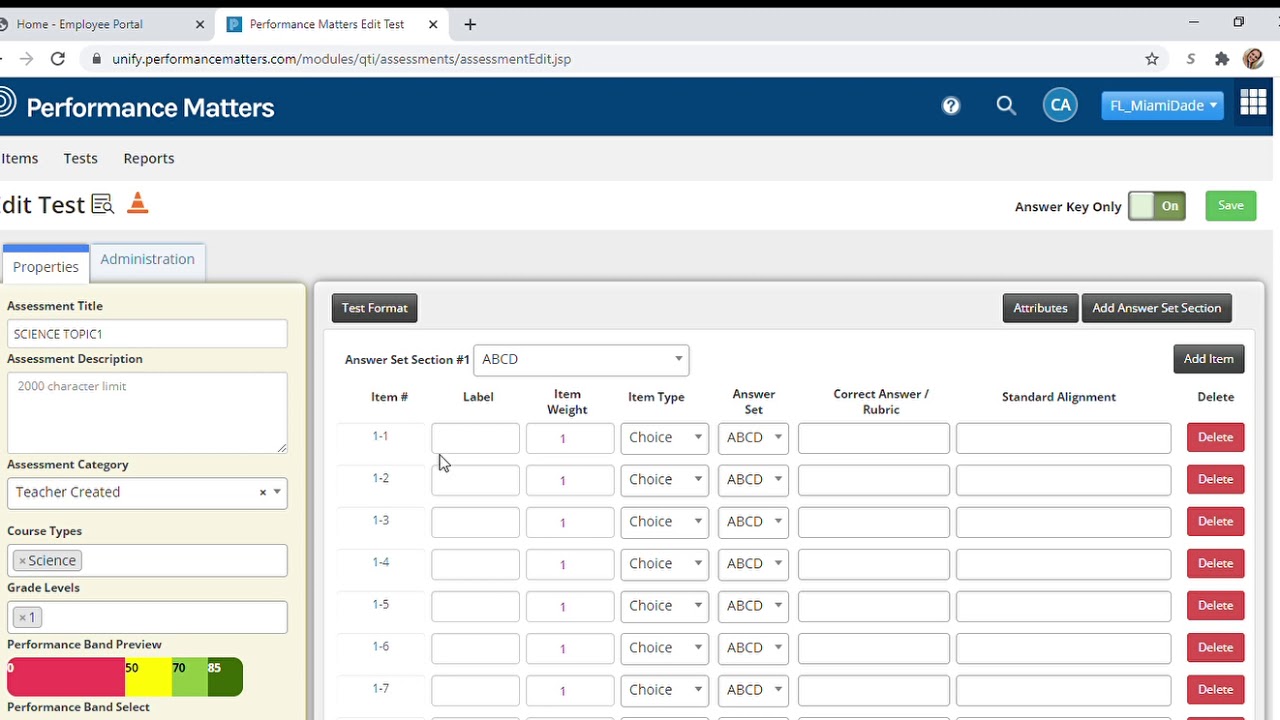Click the search magnifier icon in header
Viewport: 1280px width, 720px height.
1006,105
